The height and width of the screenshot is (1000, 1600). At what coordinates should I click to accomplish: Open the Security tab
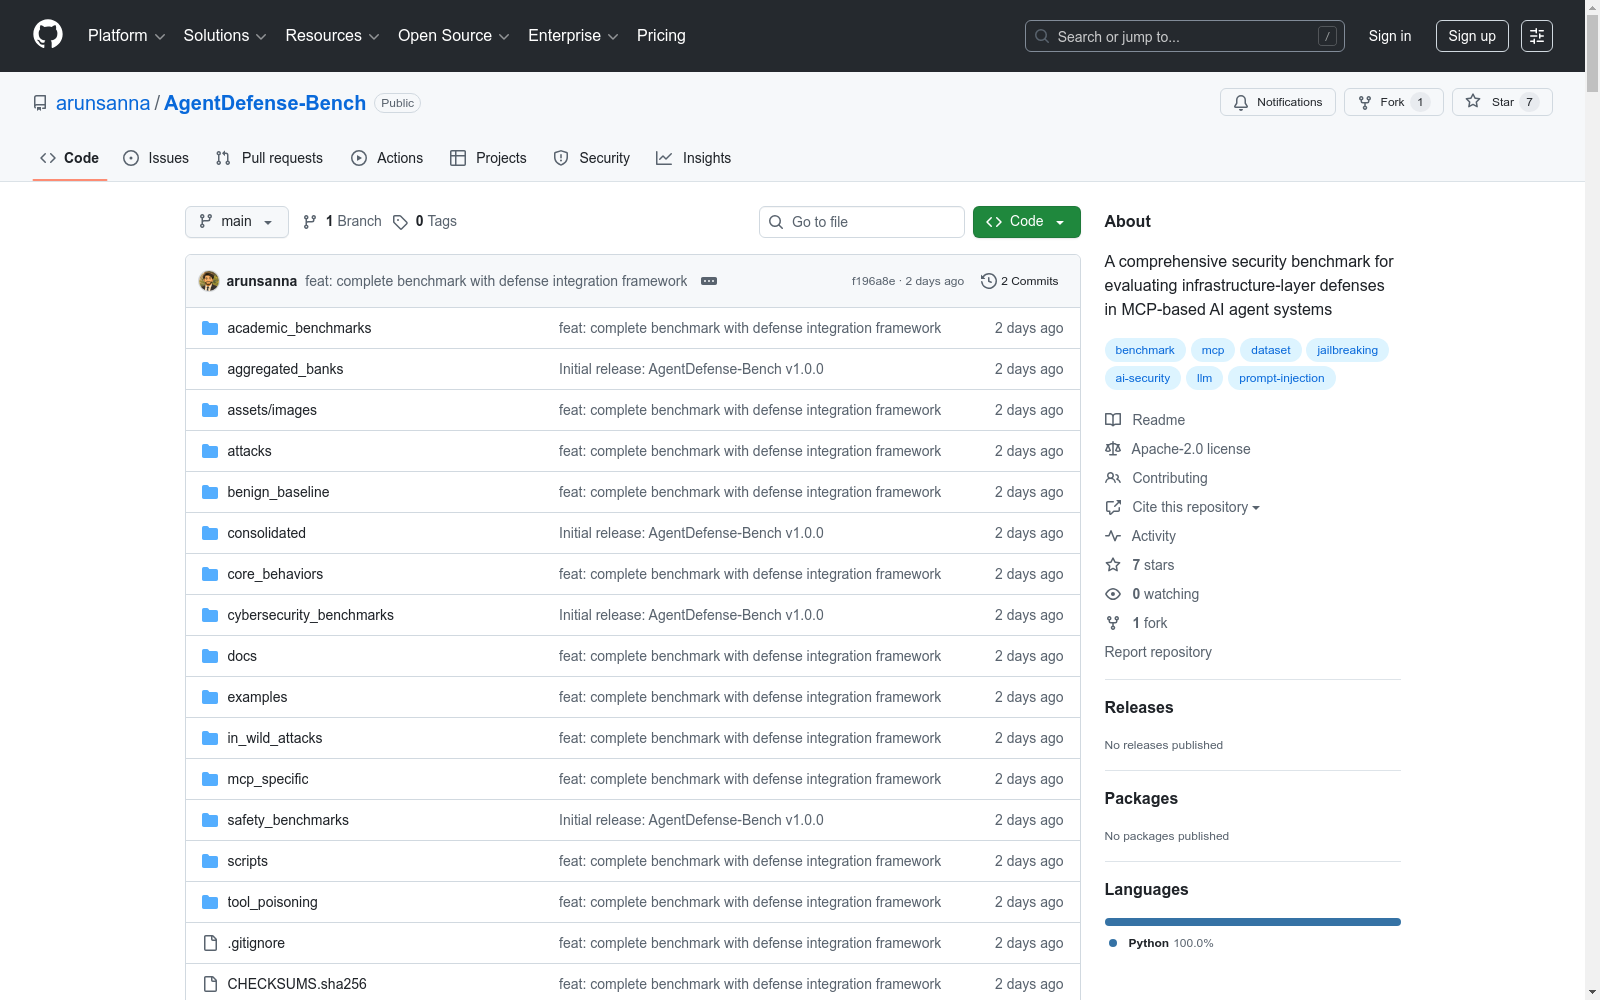592,158
